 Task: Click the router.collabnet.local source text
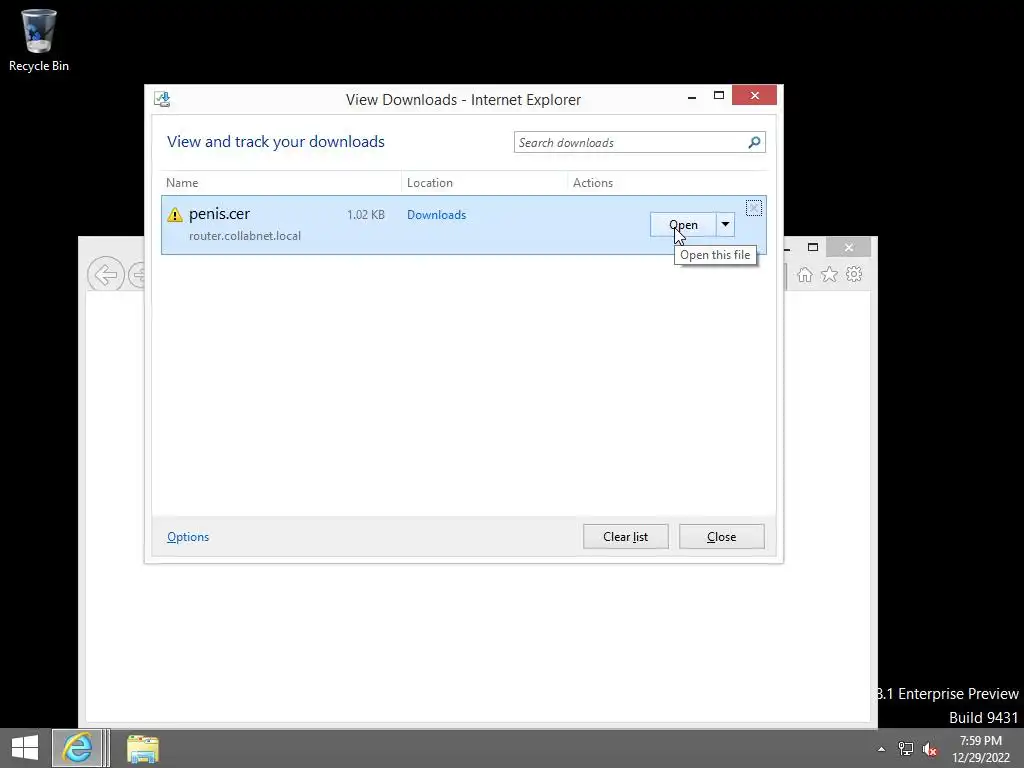click(245, 236)
